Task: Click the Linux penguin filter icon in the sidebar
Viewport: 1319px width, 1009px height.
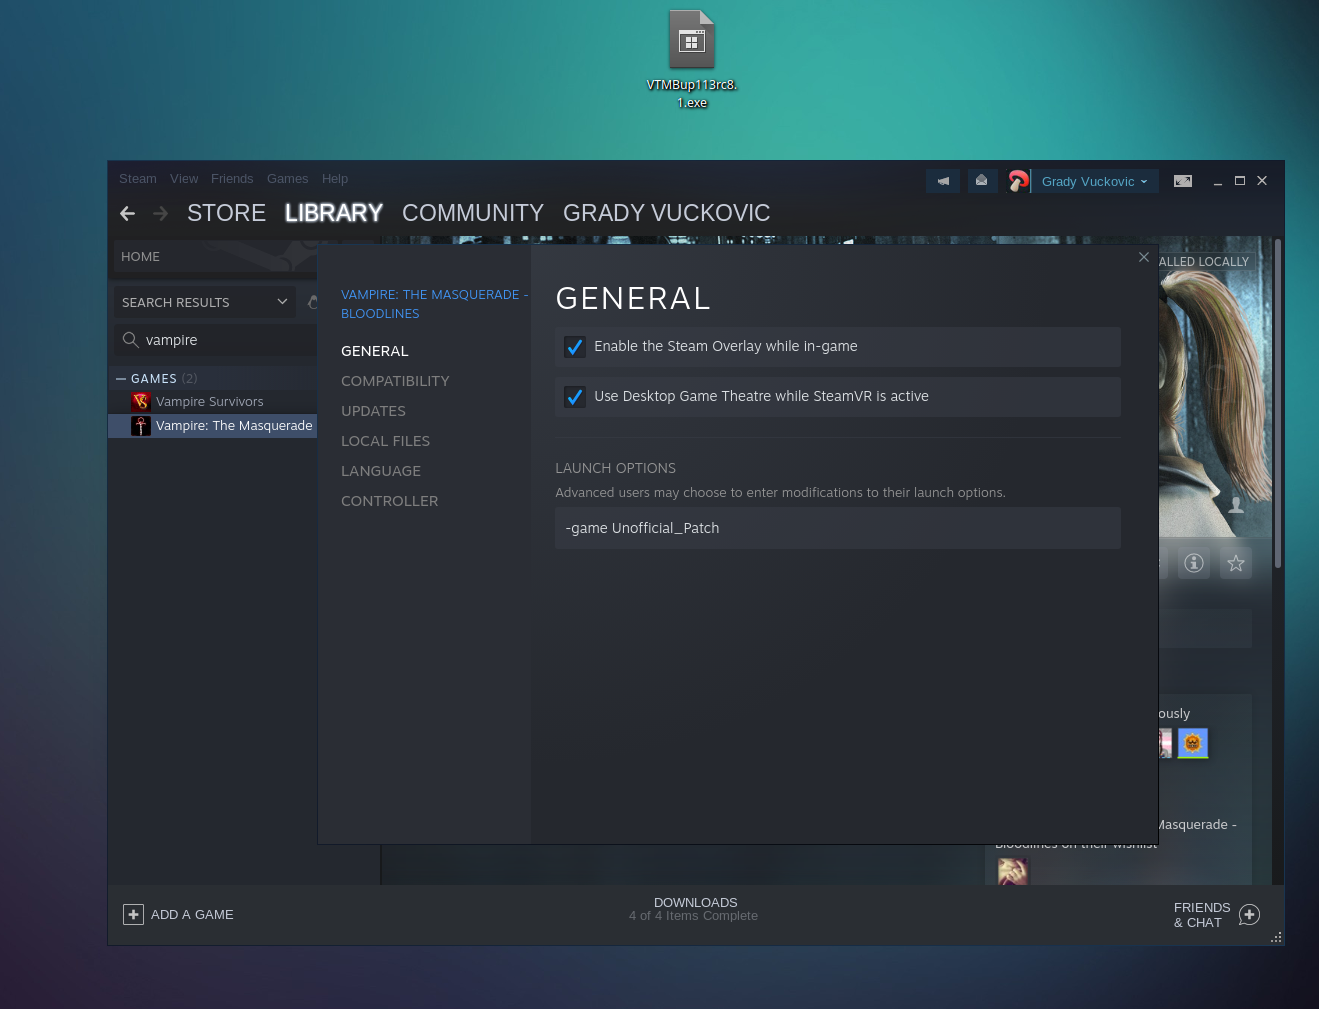Action: click(312, 302)
